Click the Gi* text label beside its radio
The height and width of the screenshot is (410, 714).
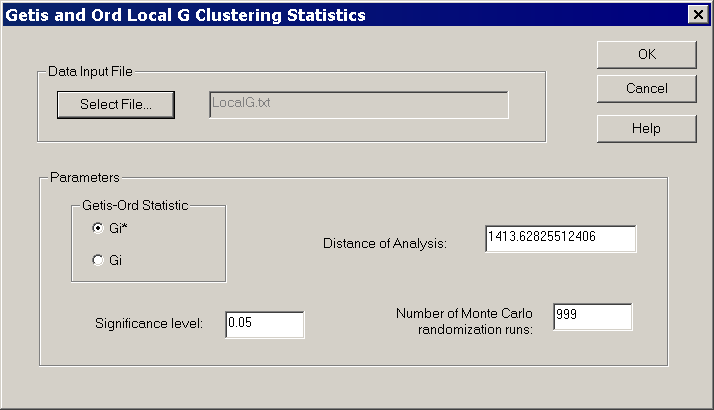(x=118, y=228)
